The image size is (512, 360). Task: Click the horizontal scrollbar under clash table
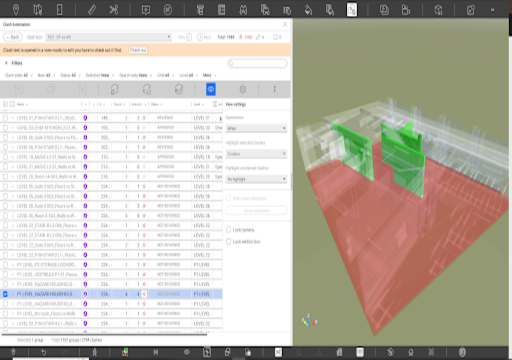pos(105,334)
